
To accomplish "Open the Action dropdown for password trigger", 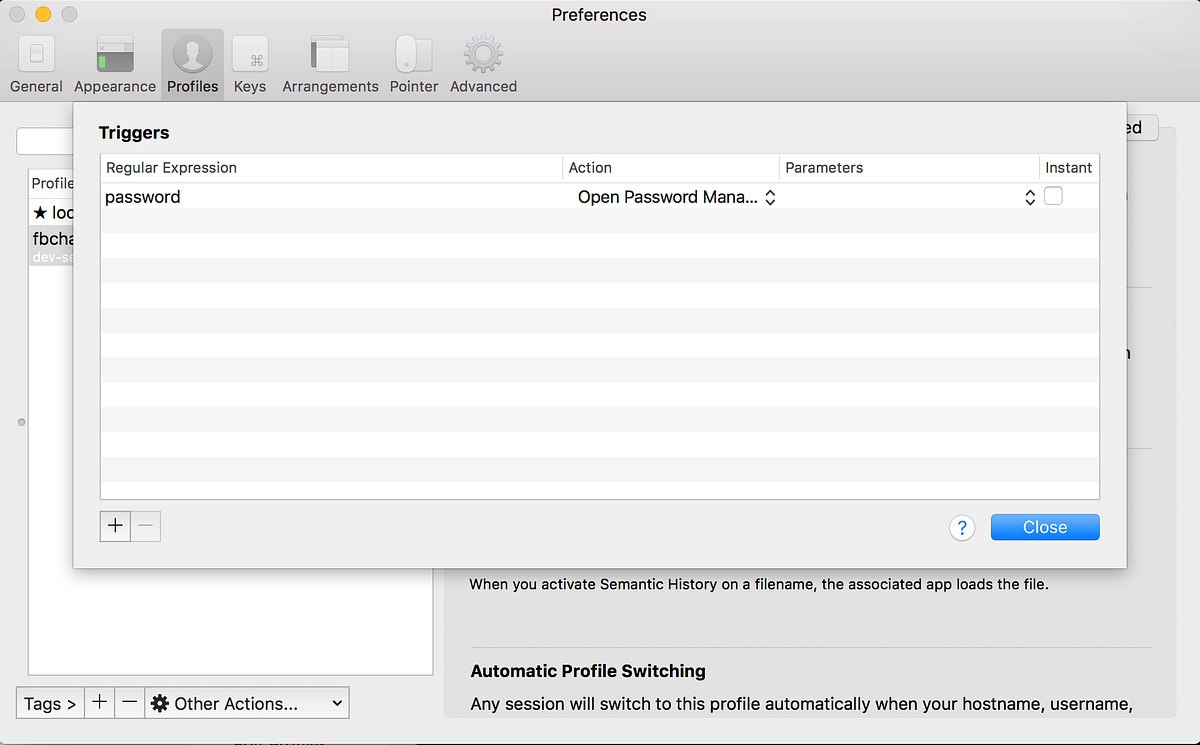I will [676, 198].
